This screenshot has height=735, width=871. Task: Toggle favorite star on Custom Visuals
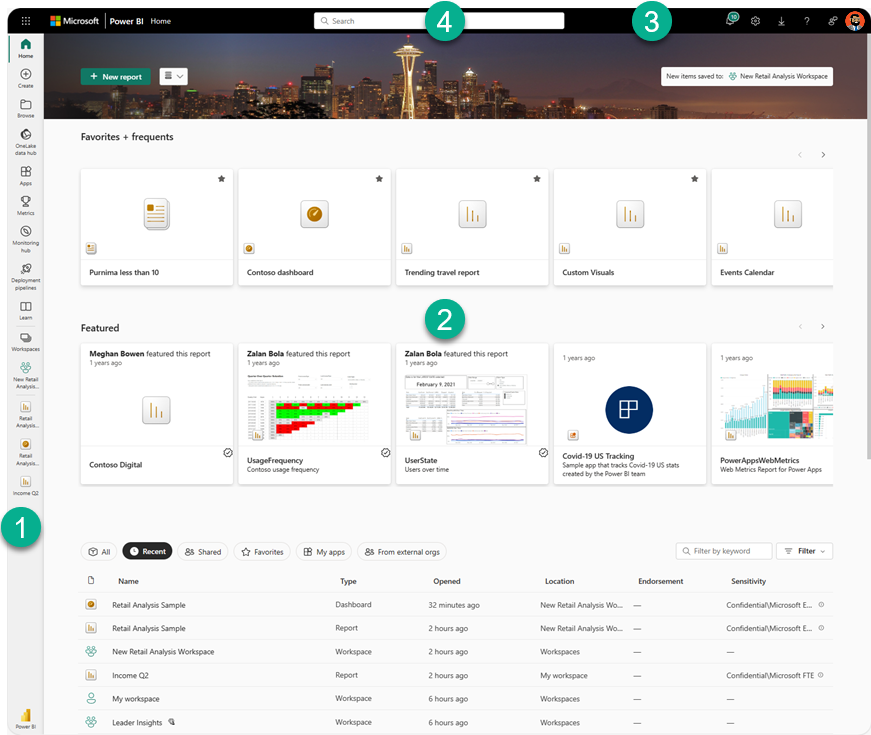(695, 179)
